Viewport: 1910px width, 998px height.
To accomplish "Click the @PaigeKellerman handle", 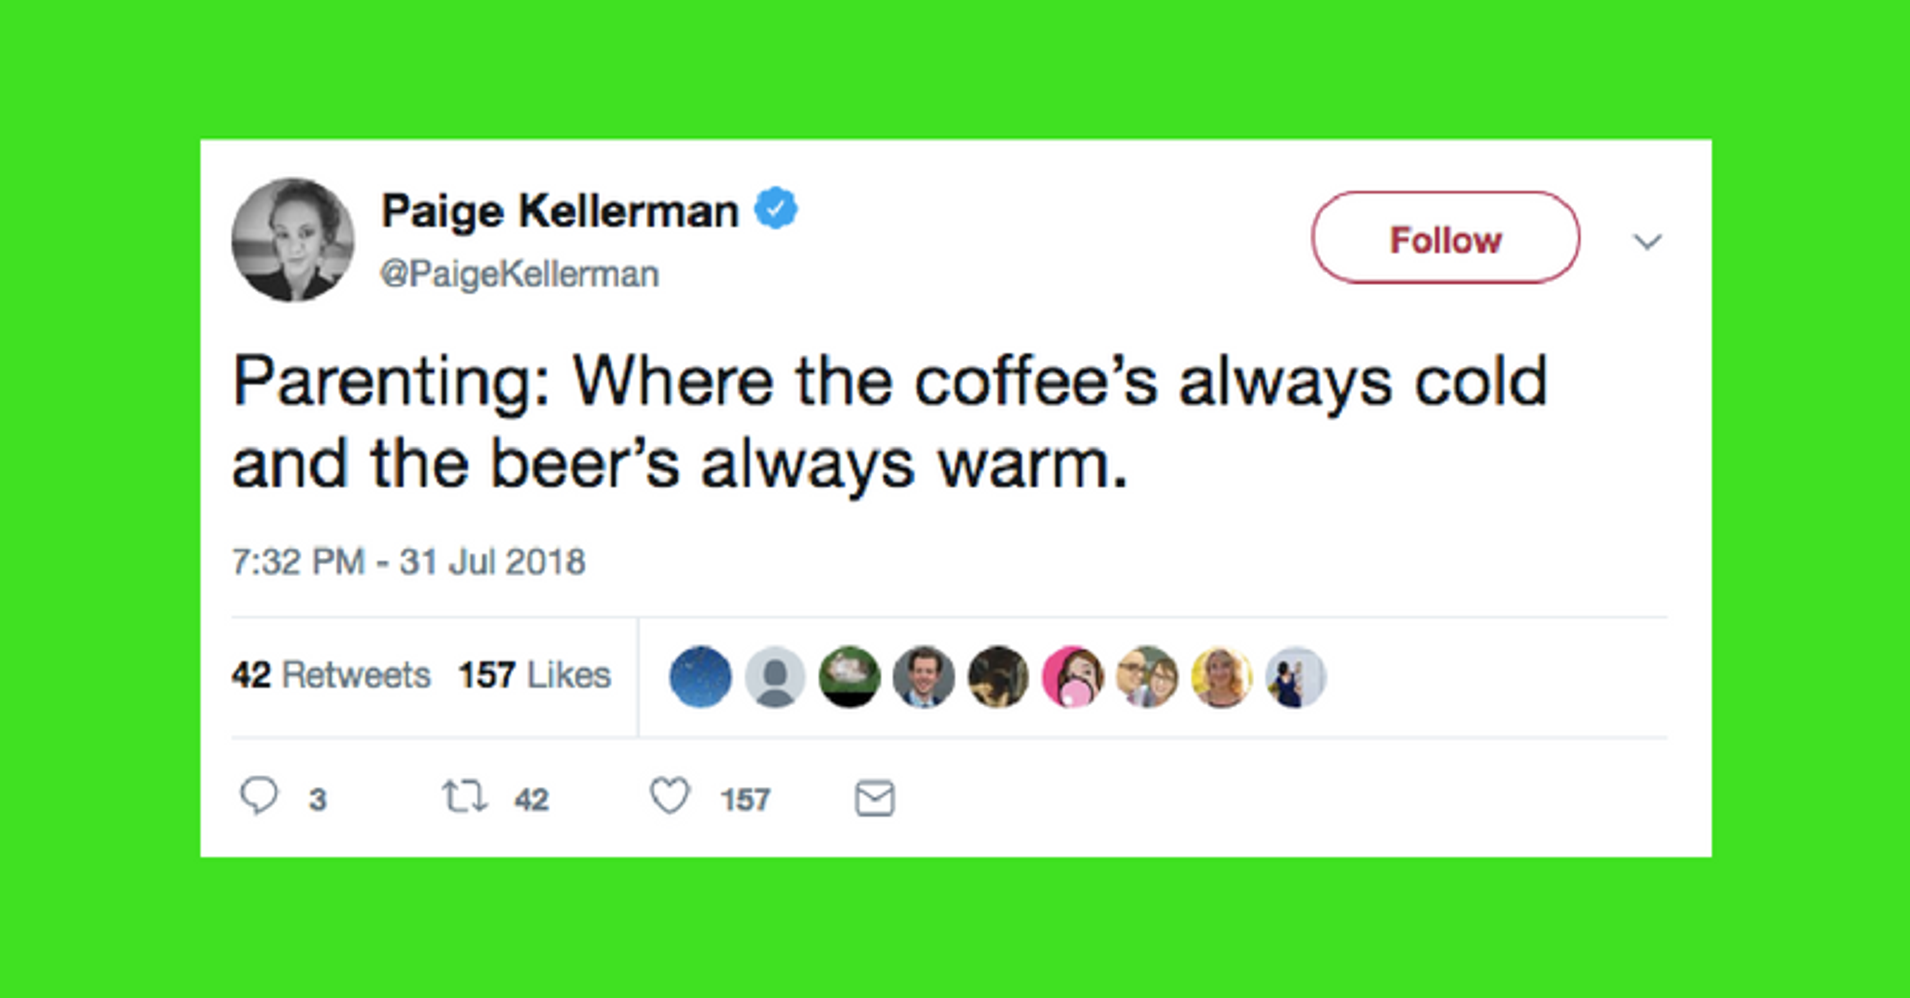I will [x=520, y=273].
